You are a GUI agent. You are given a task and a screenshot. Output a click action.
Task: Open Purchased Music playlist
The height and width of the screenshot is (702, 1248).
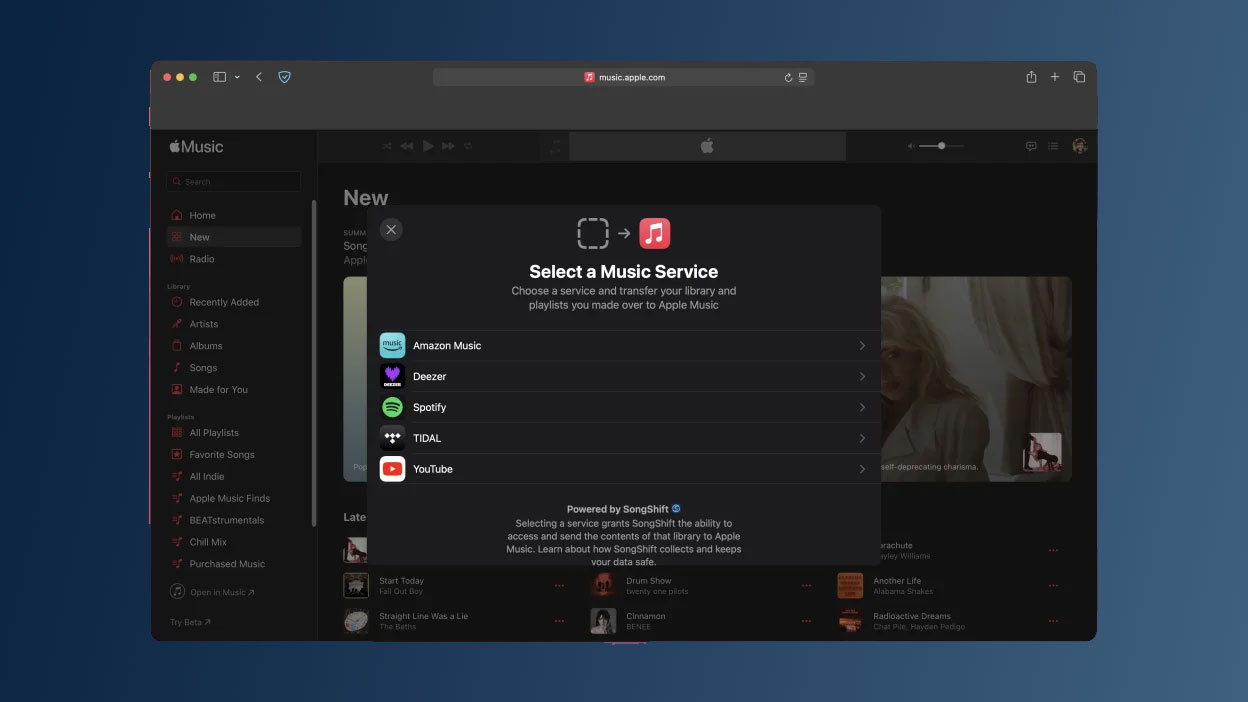(x=233, y=564)
